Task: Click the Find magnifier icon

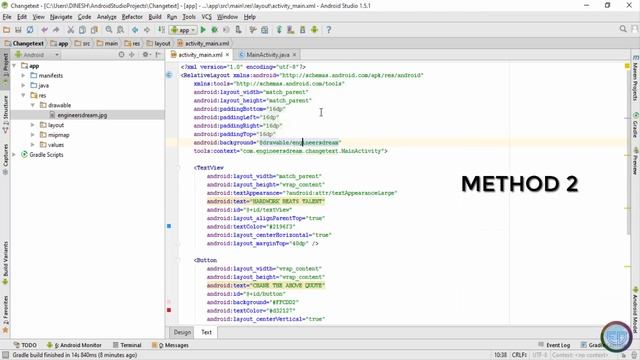Action: (x=109, y=30)
